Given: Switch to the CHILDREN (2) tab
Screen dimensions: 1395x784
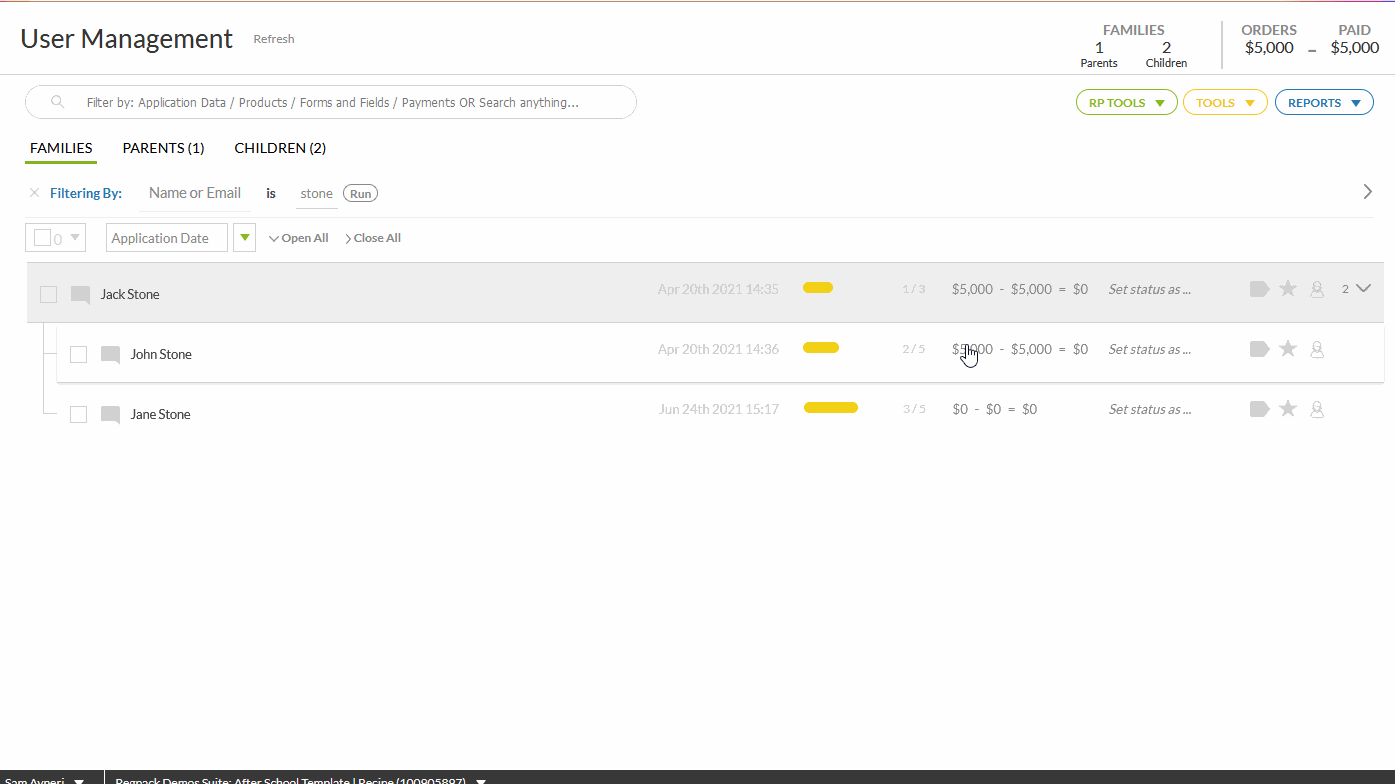Looking at the screenshot, I should (x=280, y=148).
